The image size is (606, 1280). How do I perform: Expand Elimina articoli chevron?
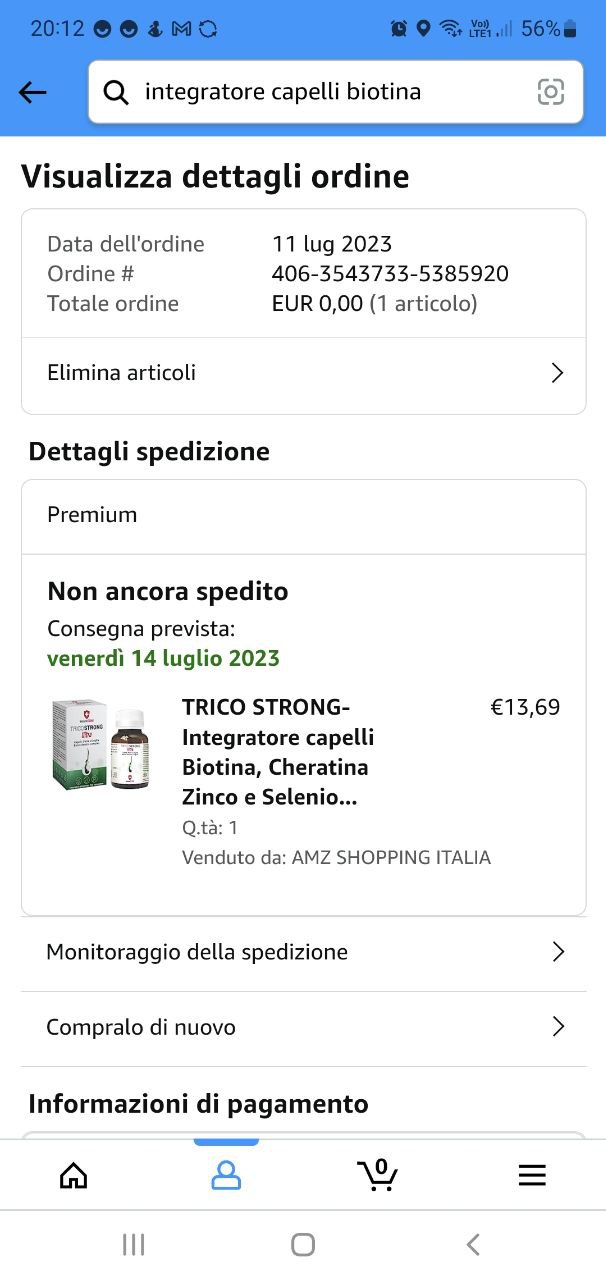(558, 373)
